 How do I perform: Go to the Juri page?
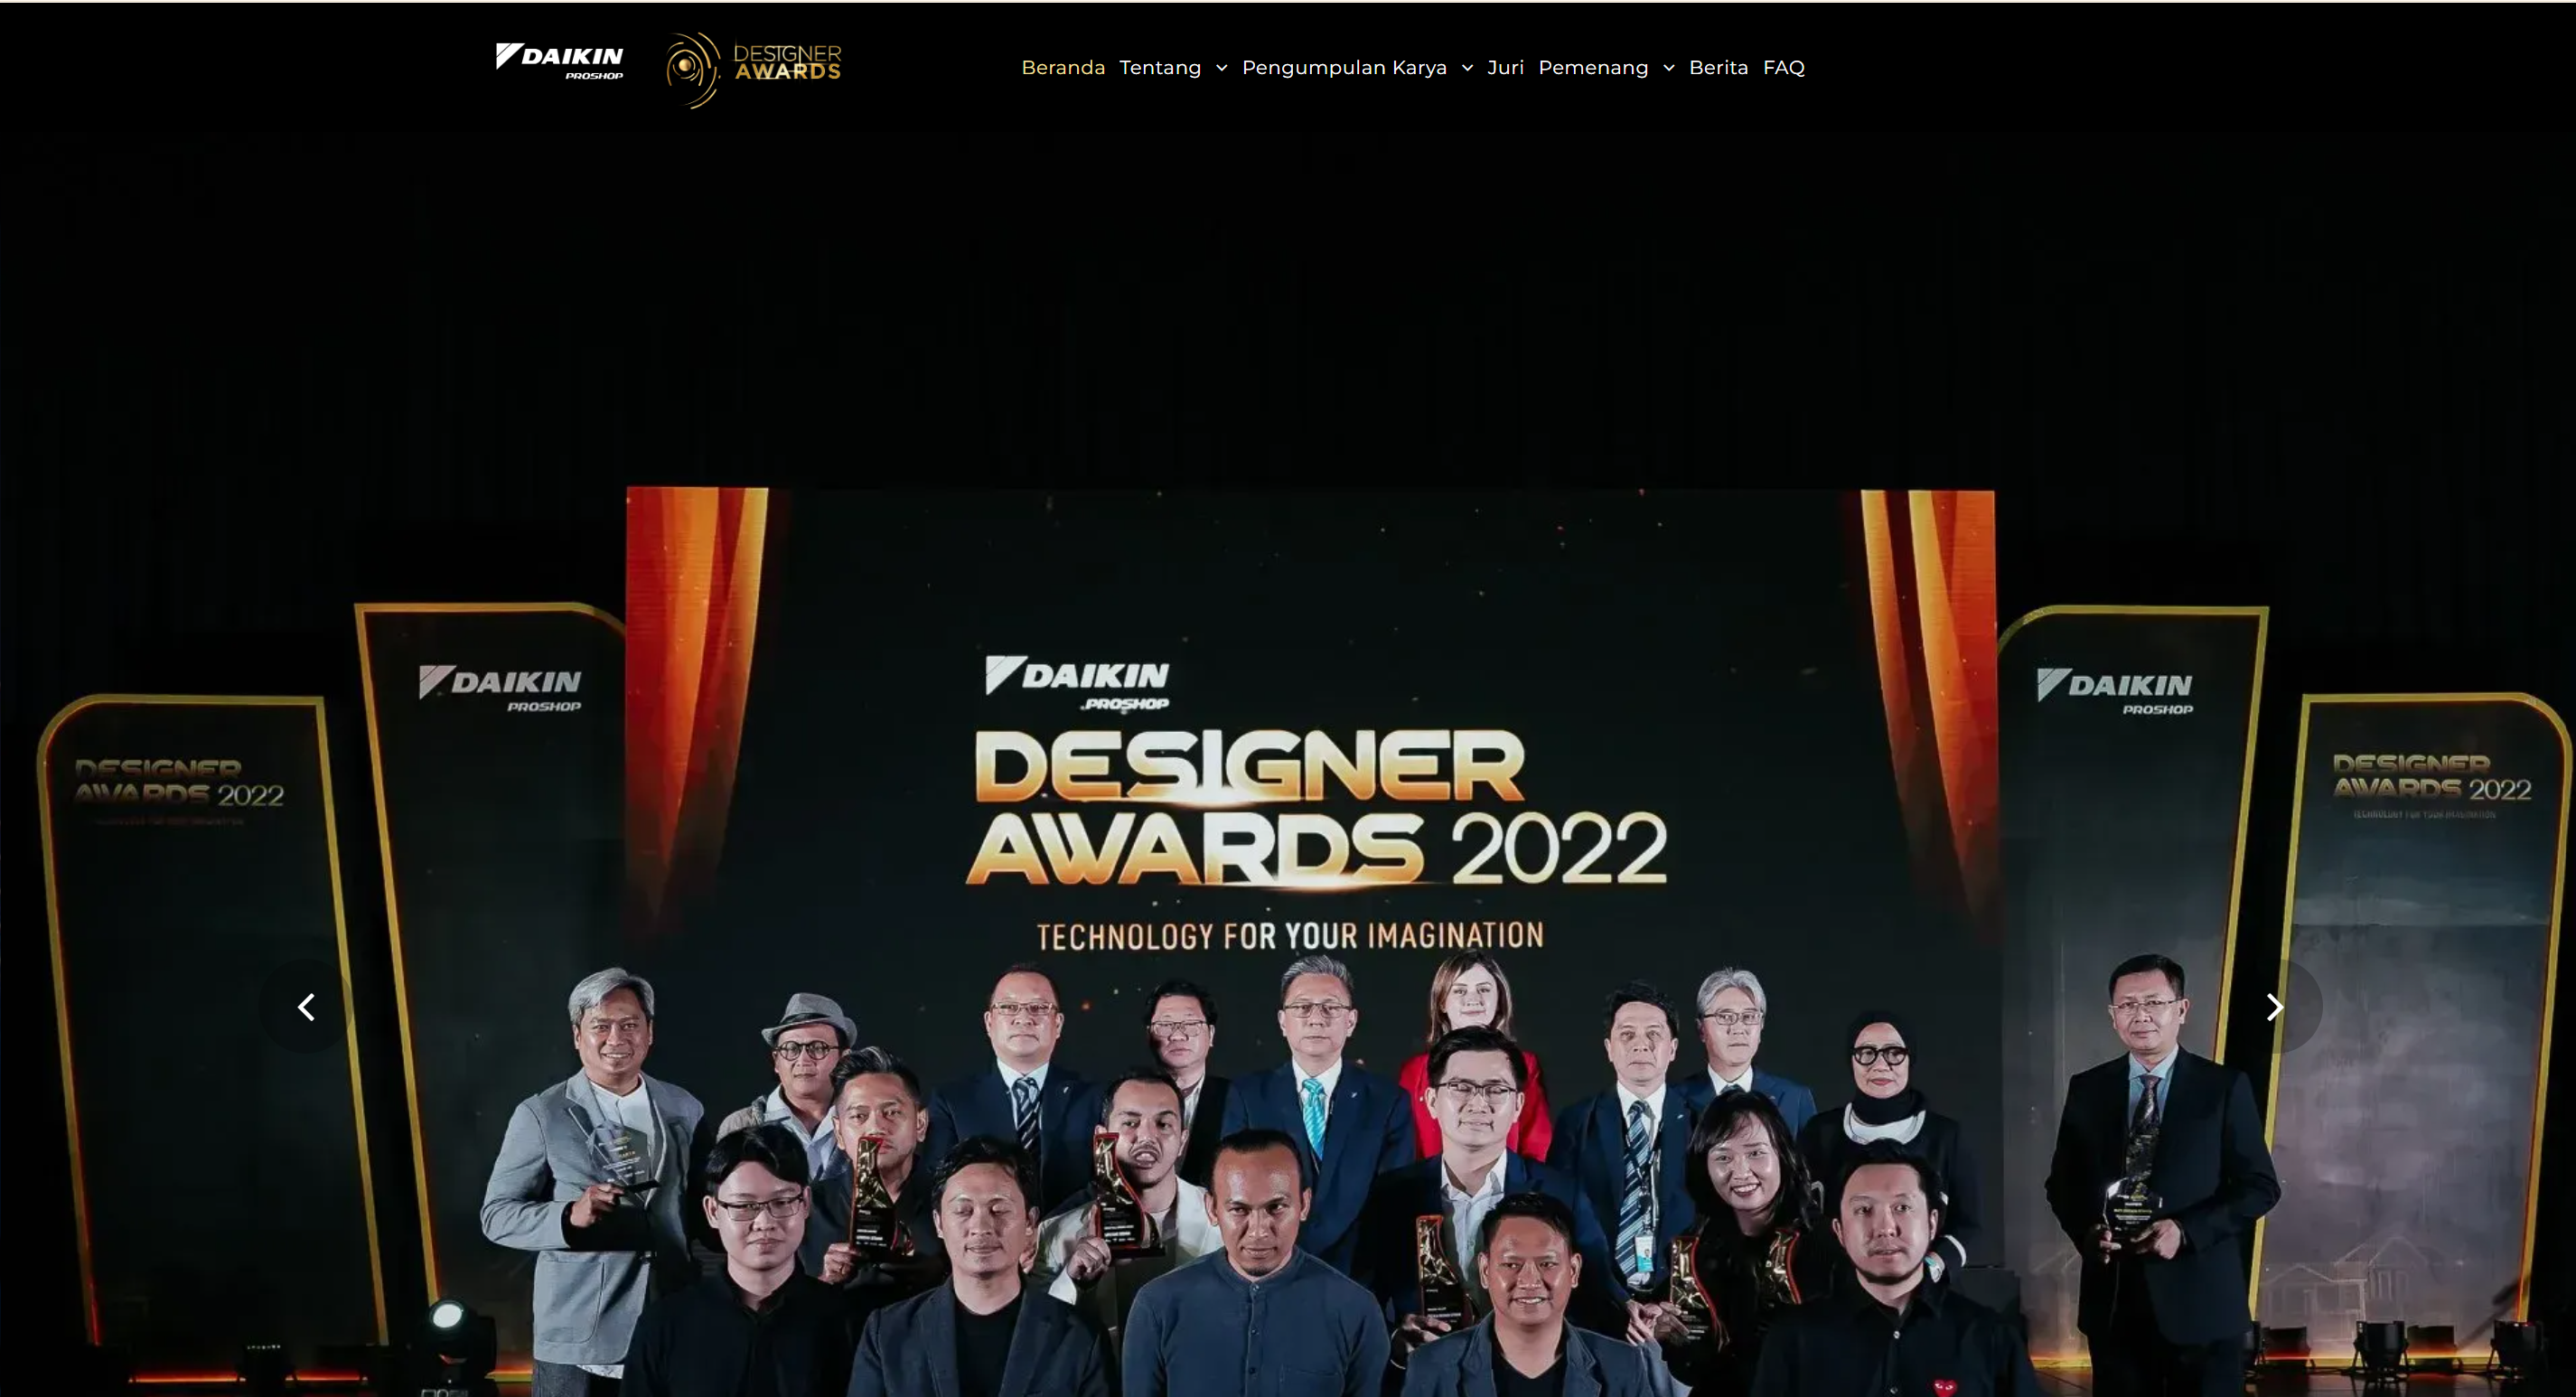pos(1505,67)
